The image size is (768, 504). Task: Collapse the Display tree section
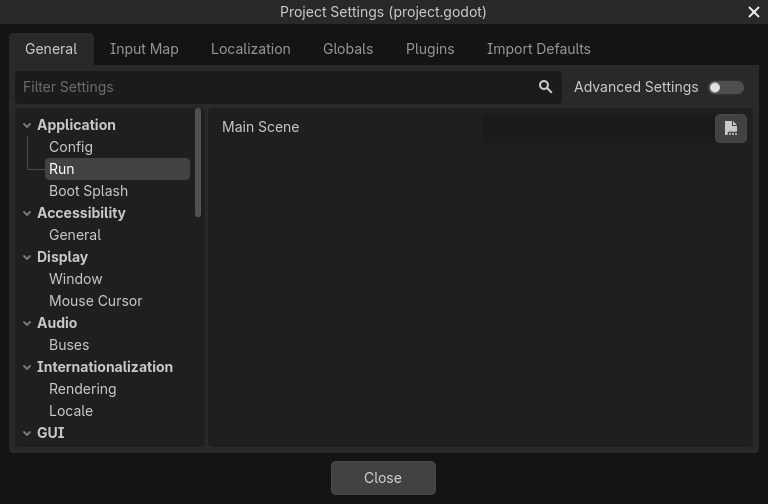[27, 257]
